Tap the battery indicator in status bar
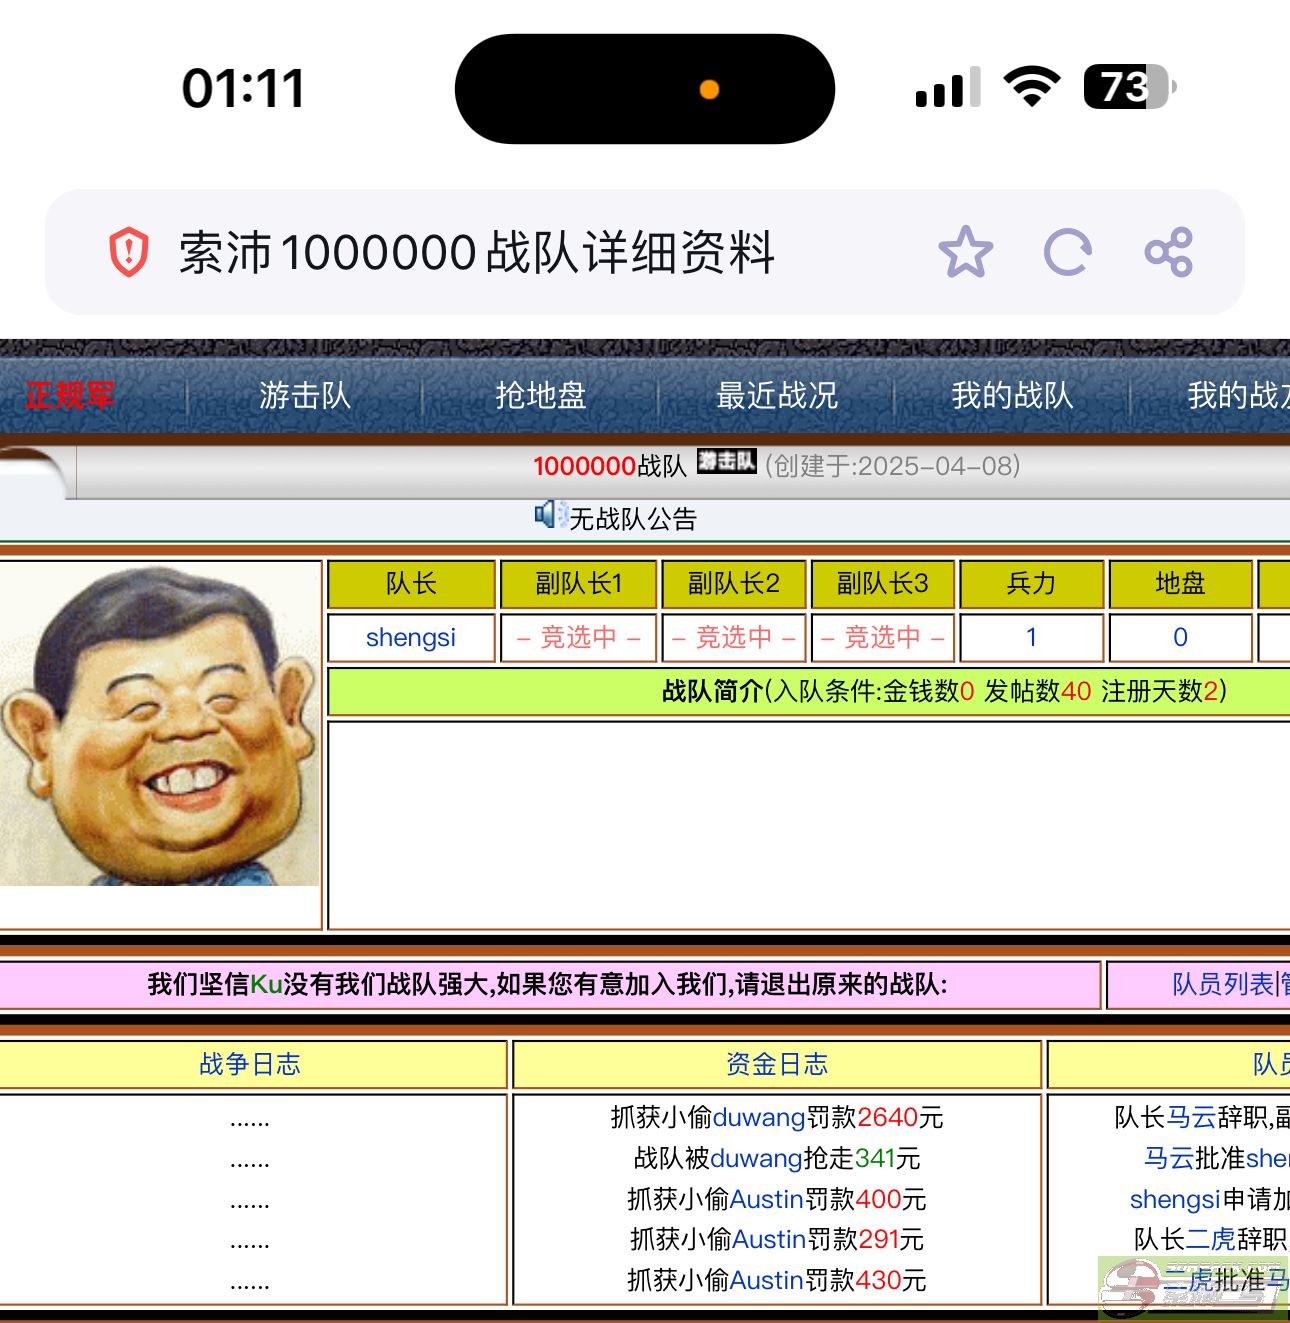Screen dimensions: 1290x1323 (1130, 87)
